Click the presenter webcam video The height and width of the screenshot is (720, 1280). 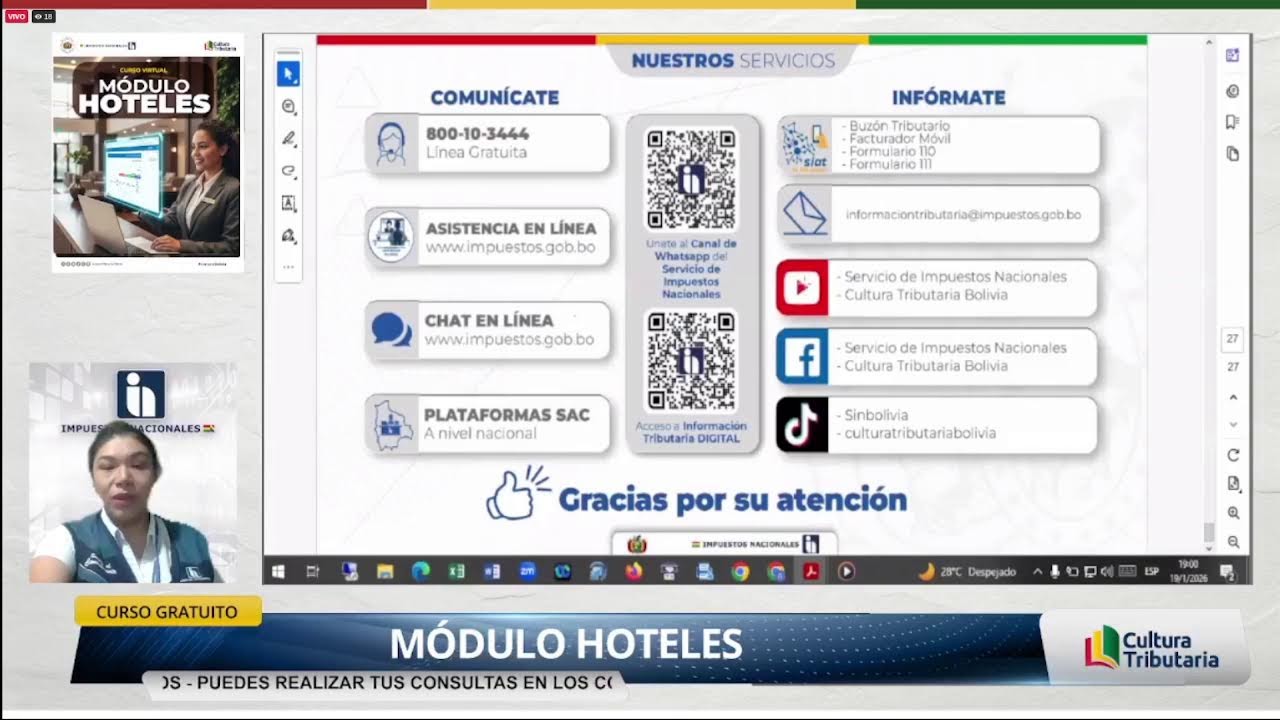point(133,473)
